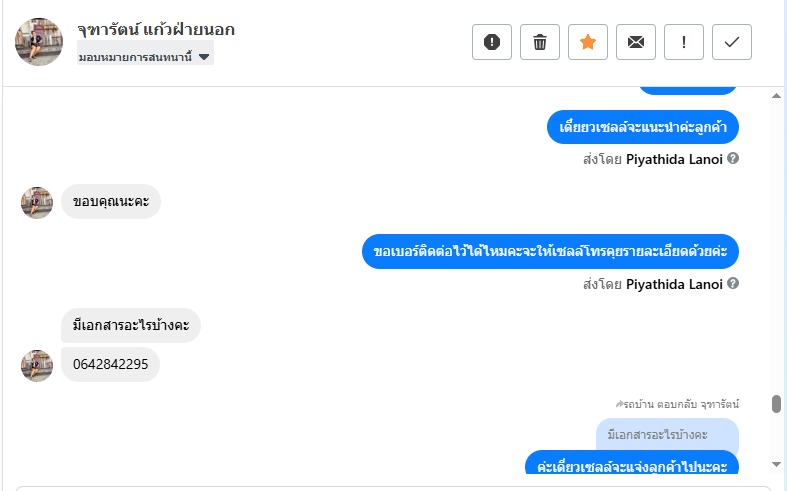Move the conversation to trash
The image size is (787, 491).
540,42
